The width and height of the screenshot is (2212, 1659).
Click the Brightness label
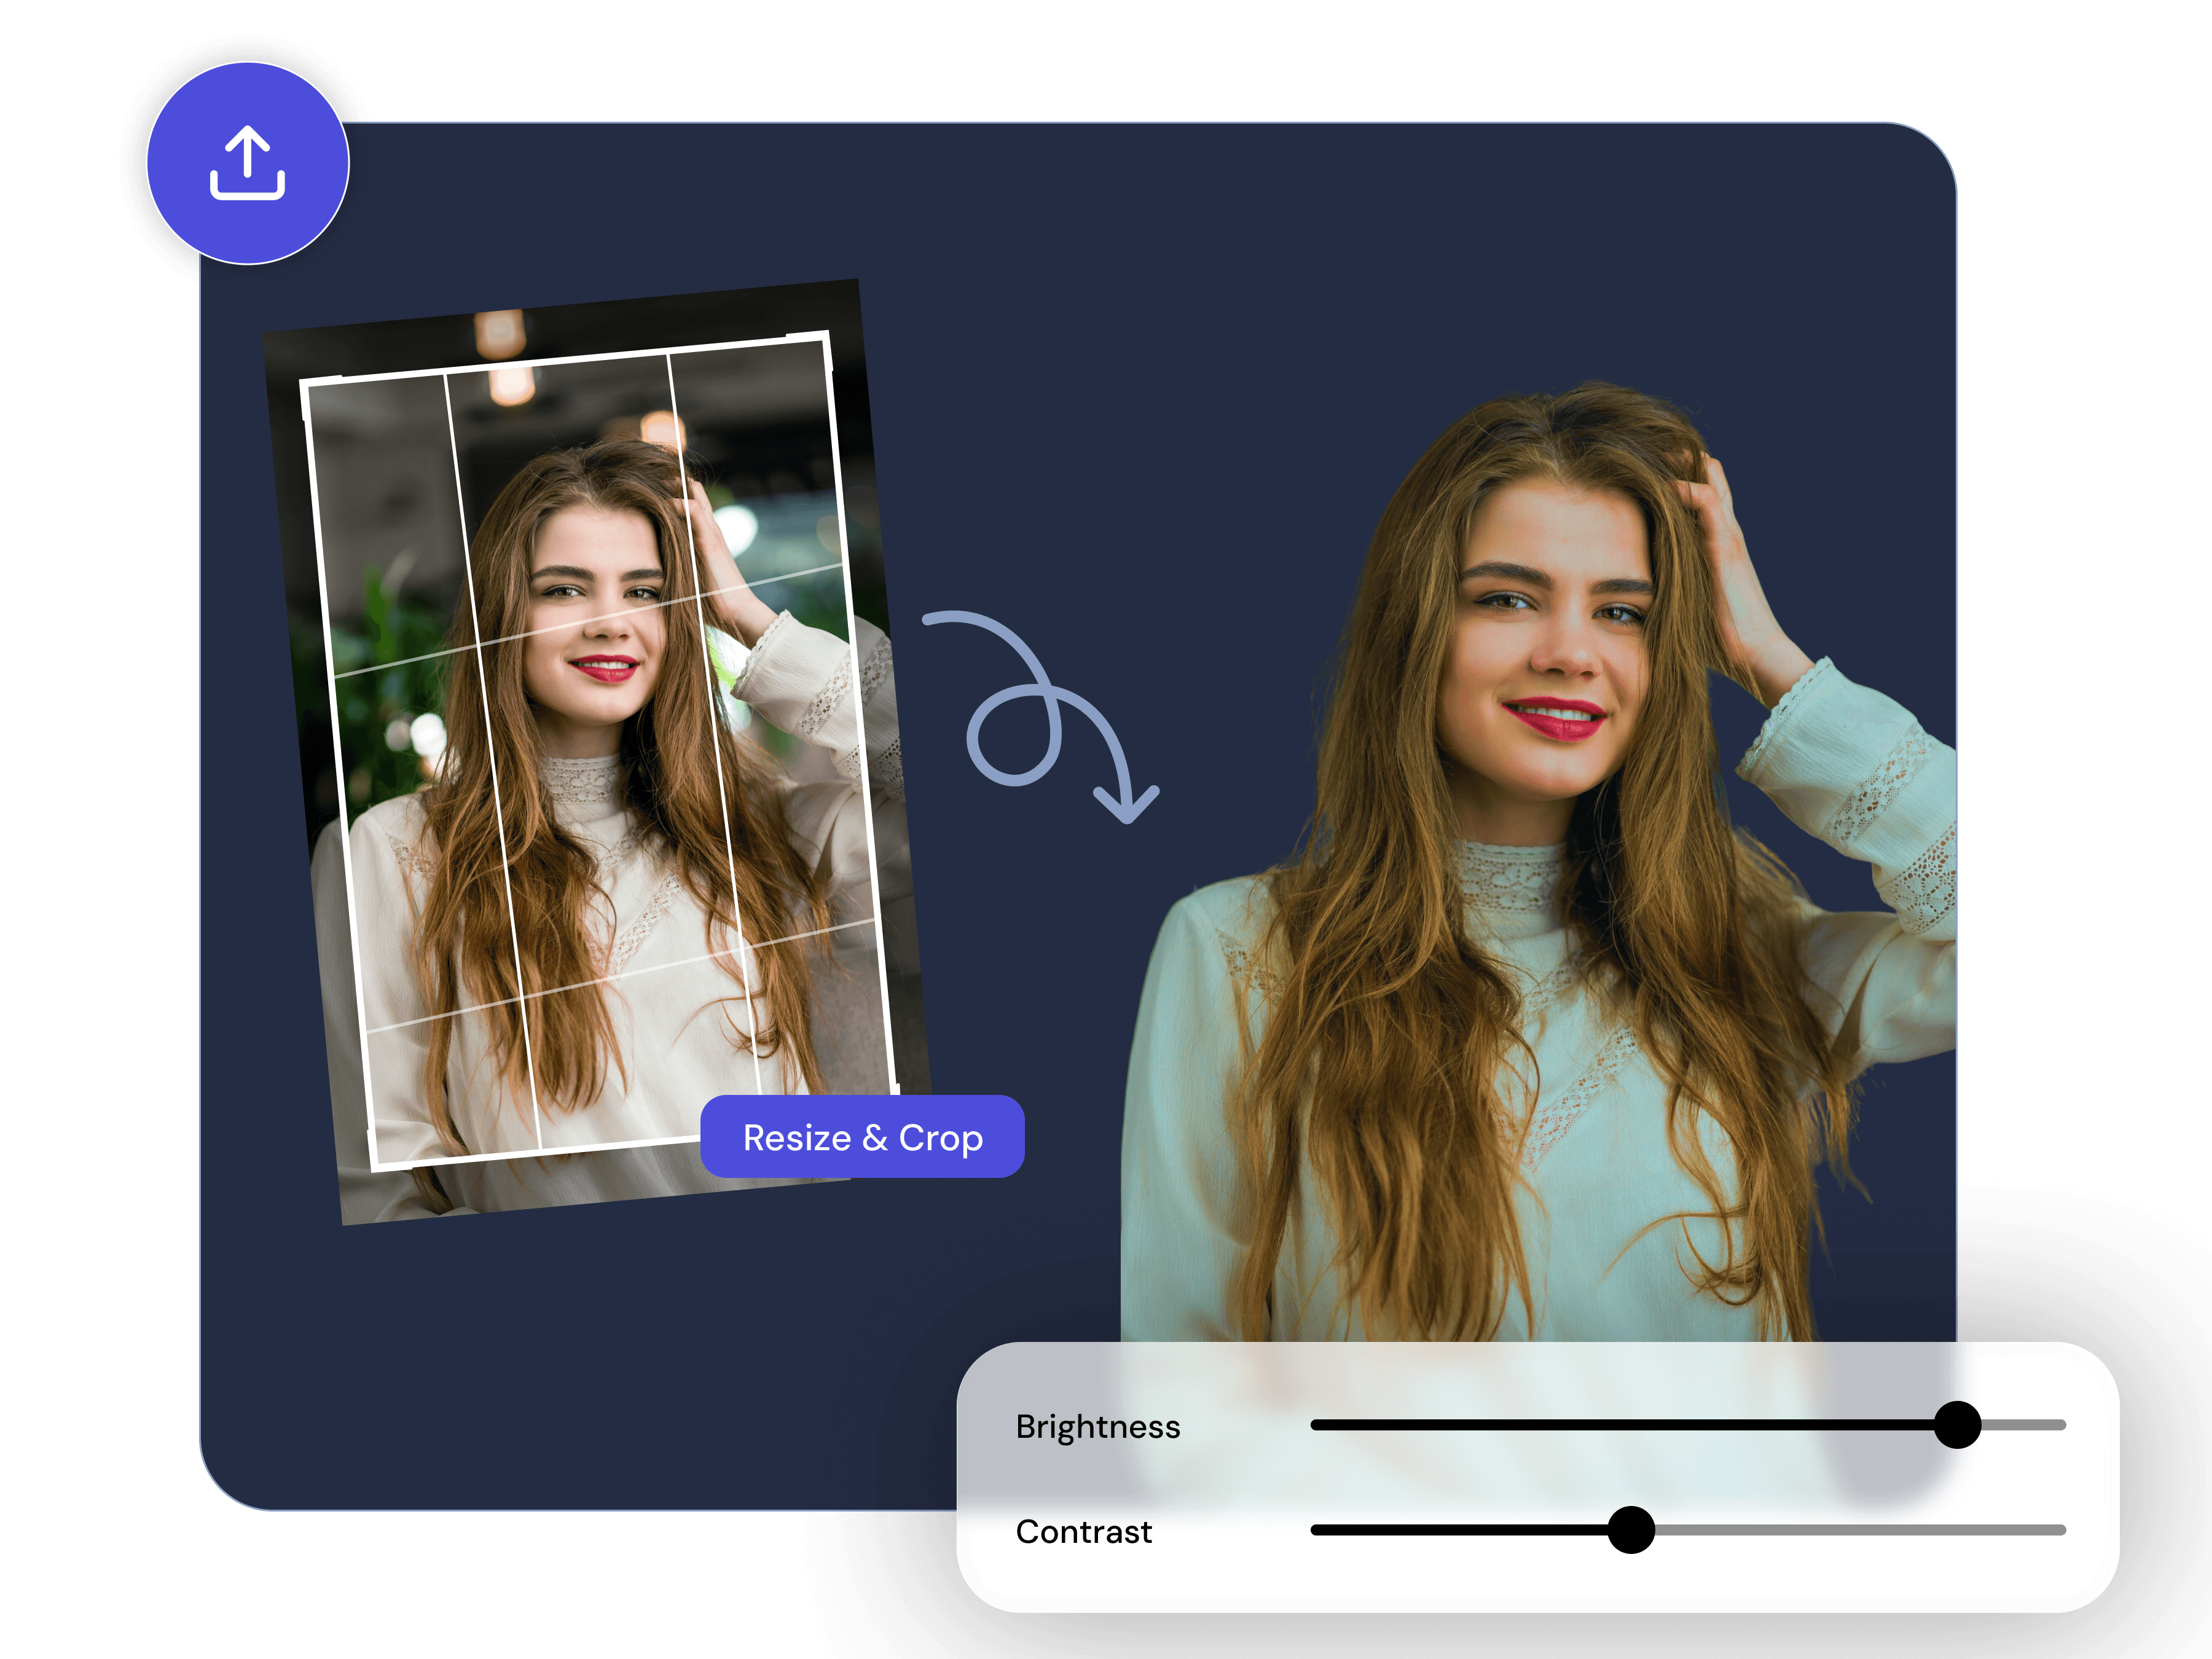1098,1427
